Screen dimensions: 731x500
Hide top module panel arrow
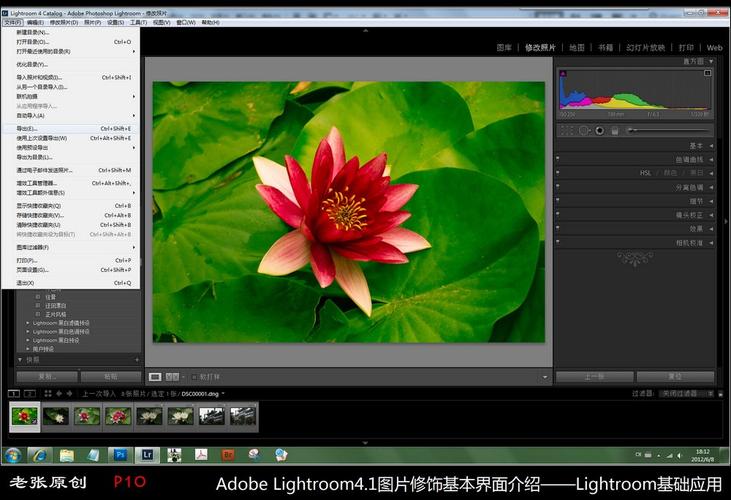tap(365, 30)
